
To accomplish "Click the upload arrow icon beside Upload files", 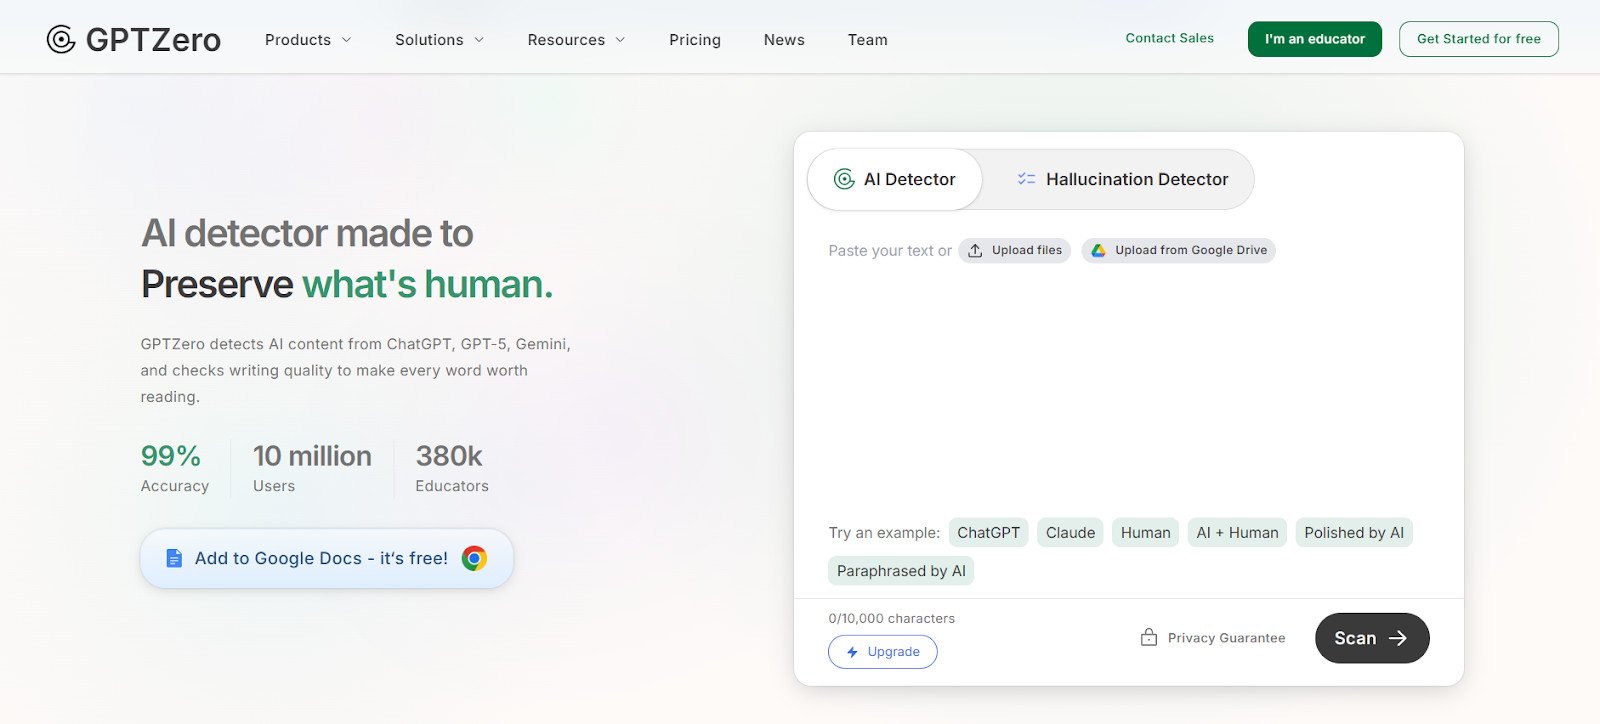I will [975, 250].
